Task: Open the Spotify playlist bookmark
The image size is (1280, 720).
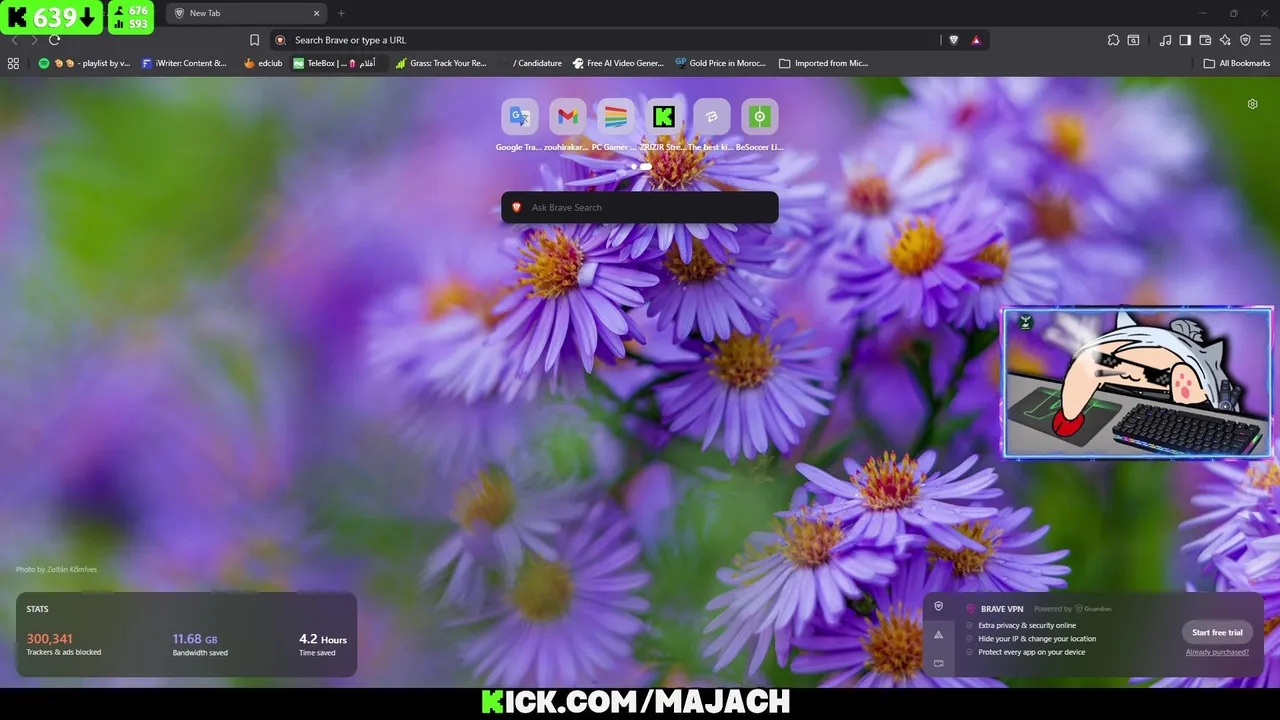Action: 85,63
